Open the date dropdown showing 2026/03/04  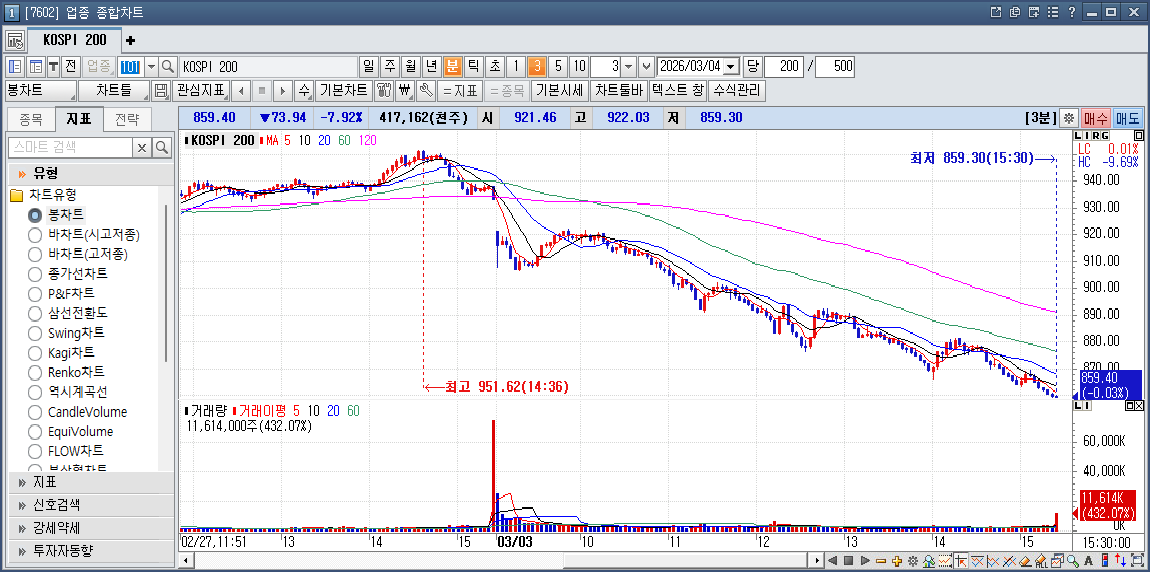731,67
